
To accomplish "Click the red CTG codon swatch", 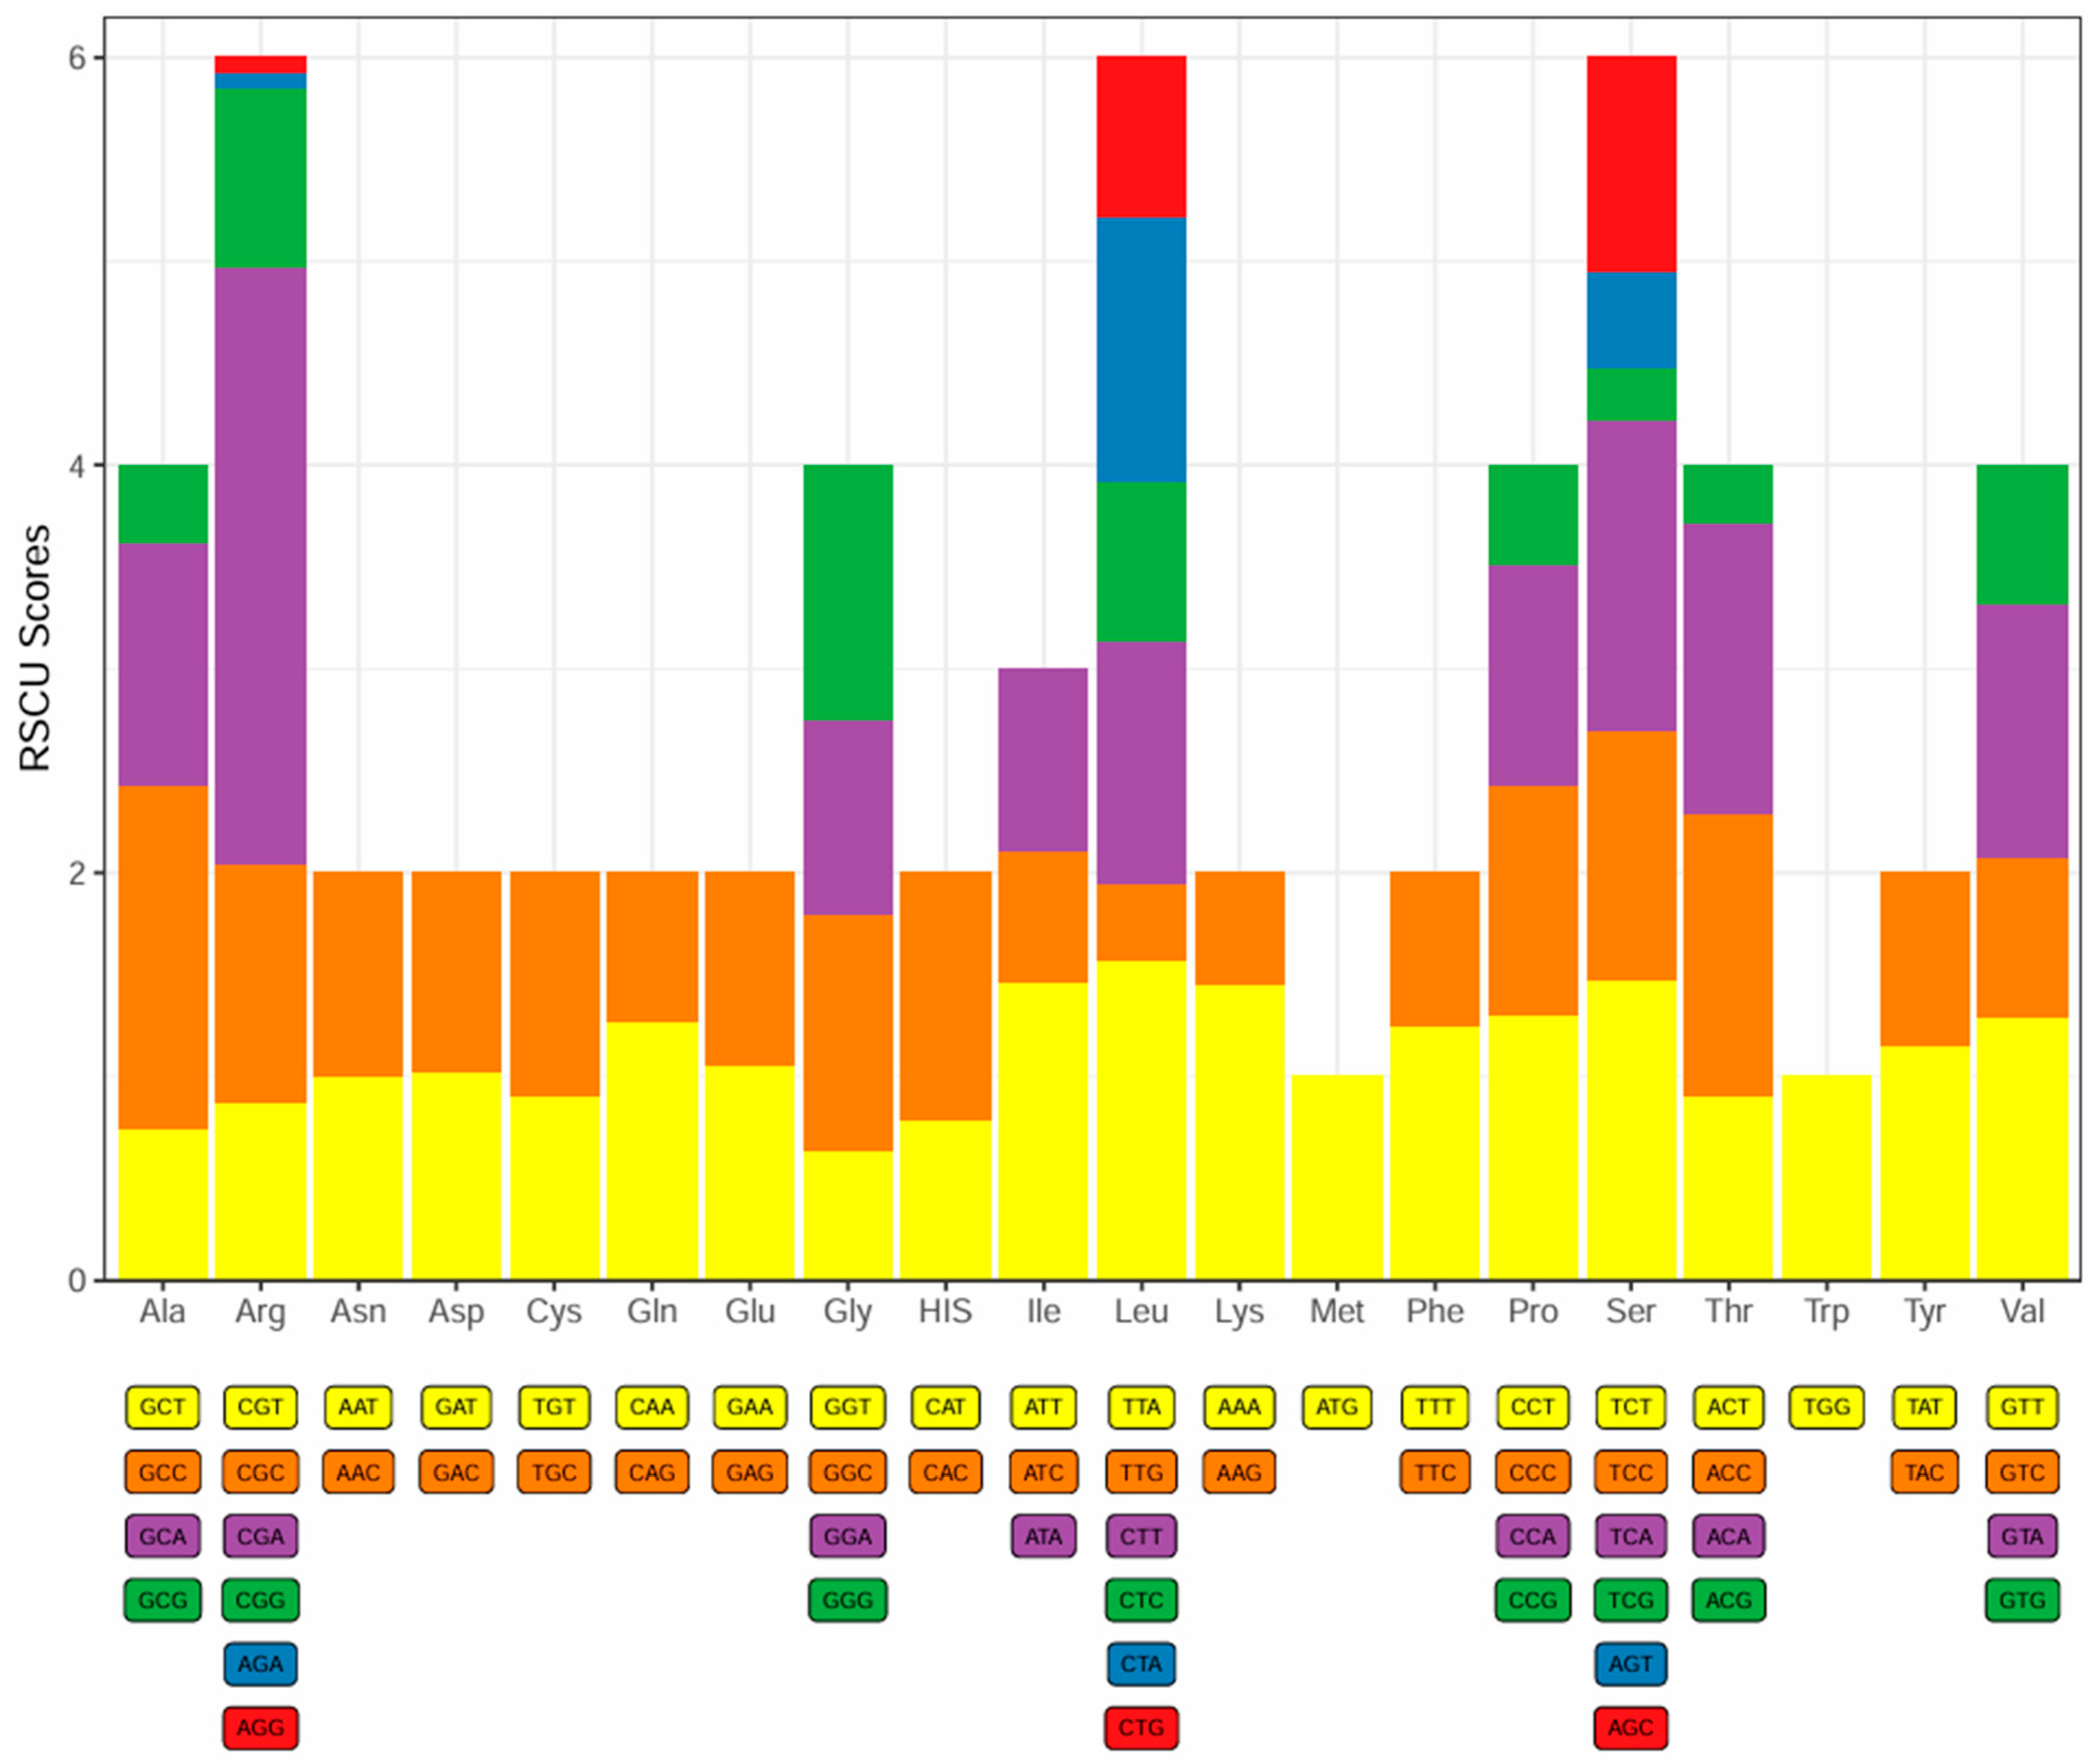I will point(1141,1727).
